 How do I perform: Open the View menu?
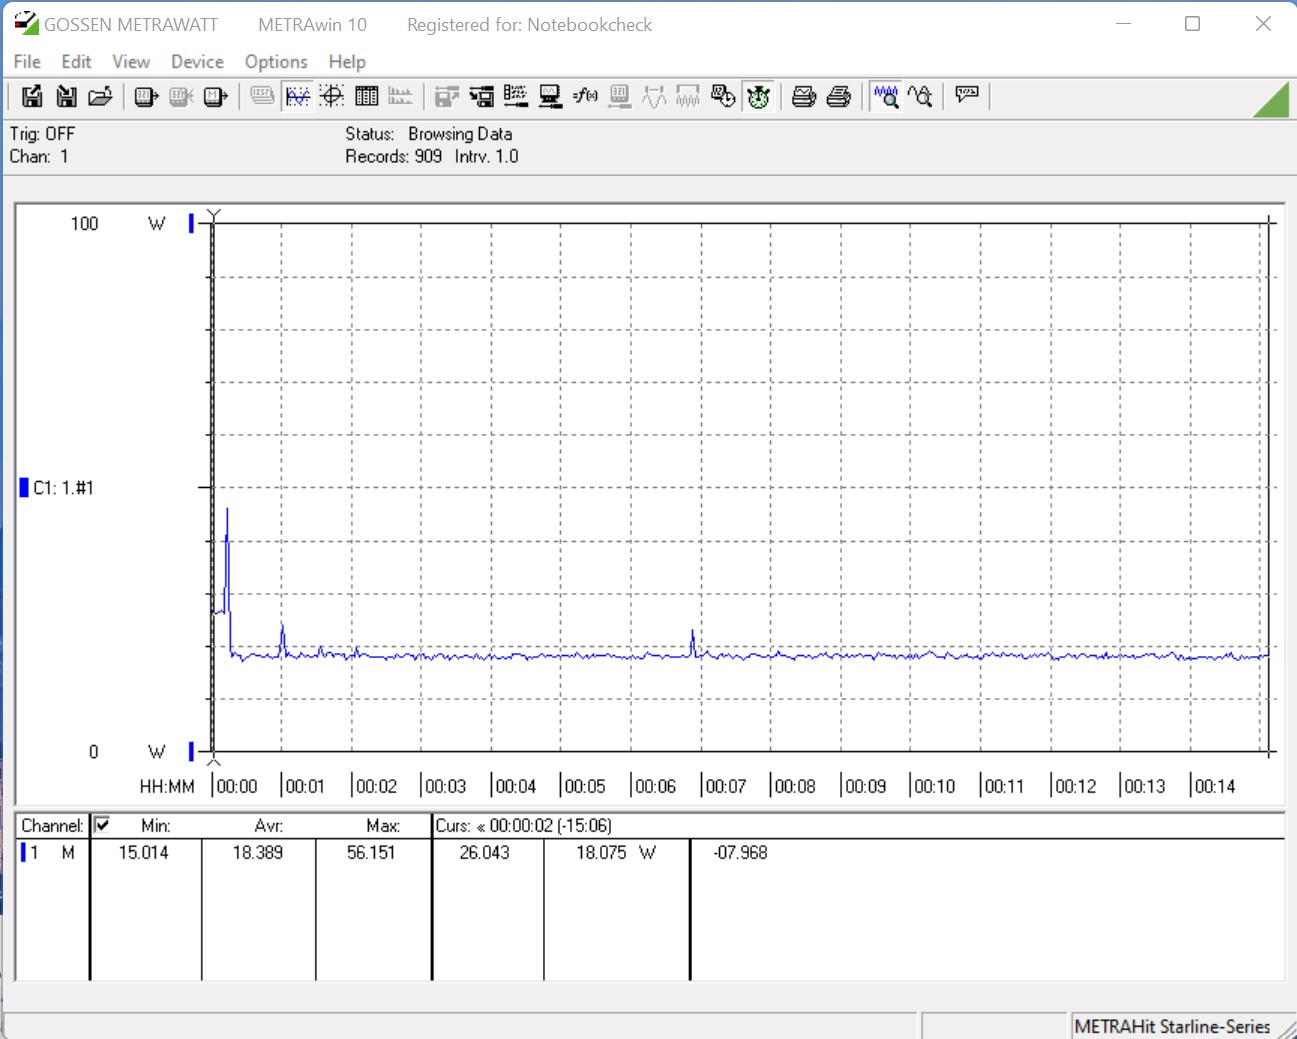pos(131,62)
